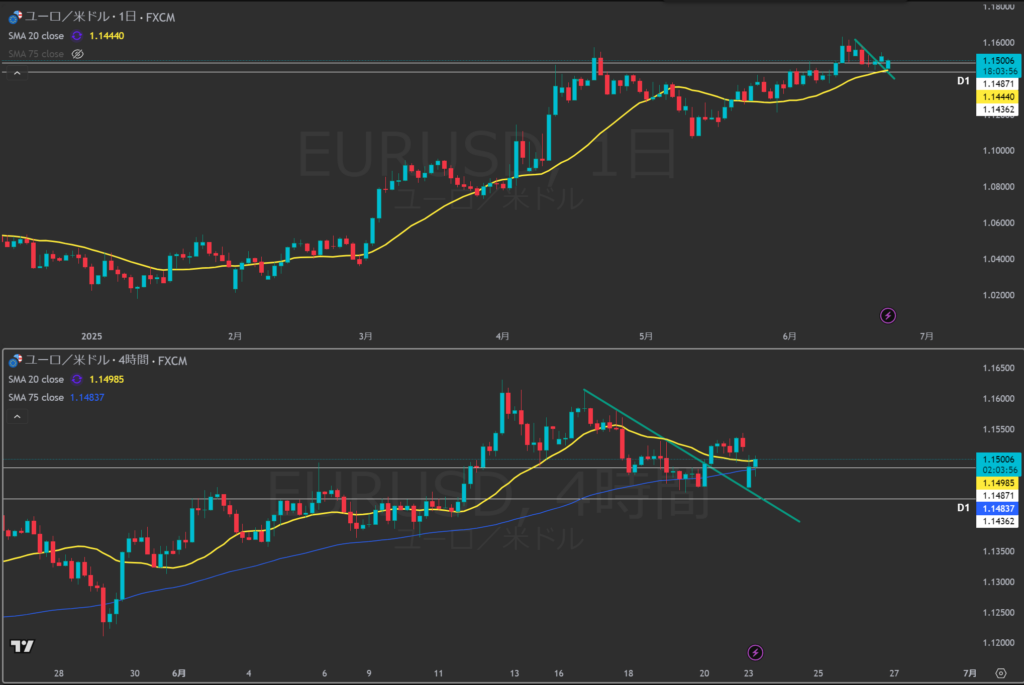Click the SMA 20 legend value 1.14985
Screen dimensions: 1024x685
[x=106, y=379]
